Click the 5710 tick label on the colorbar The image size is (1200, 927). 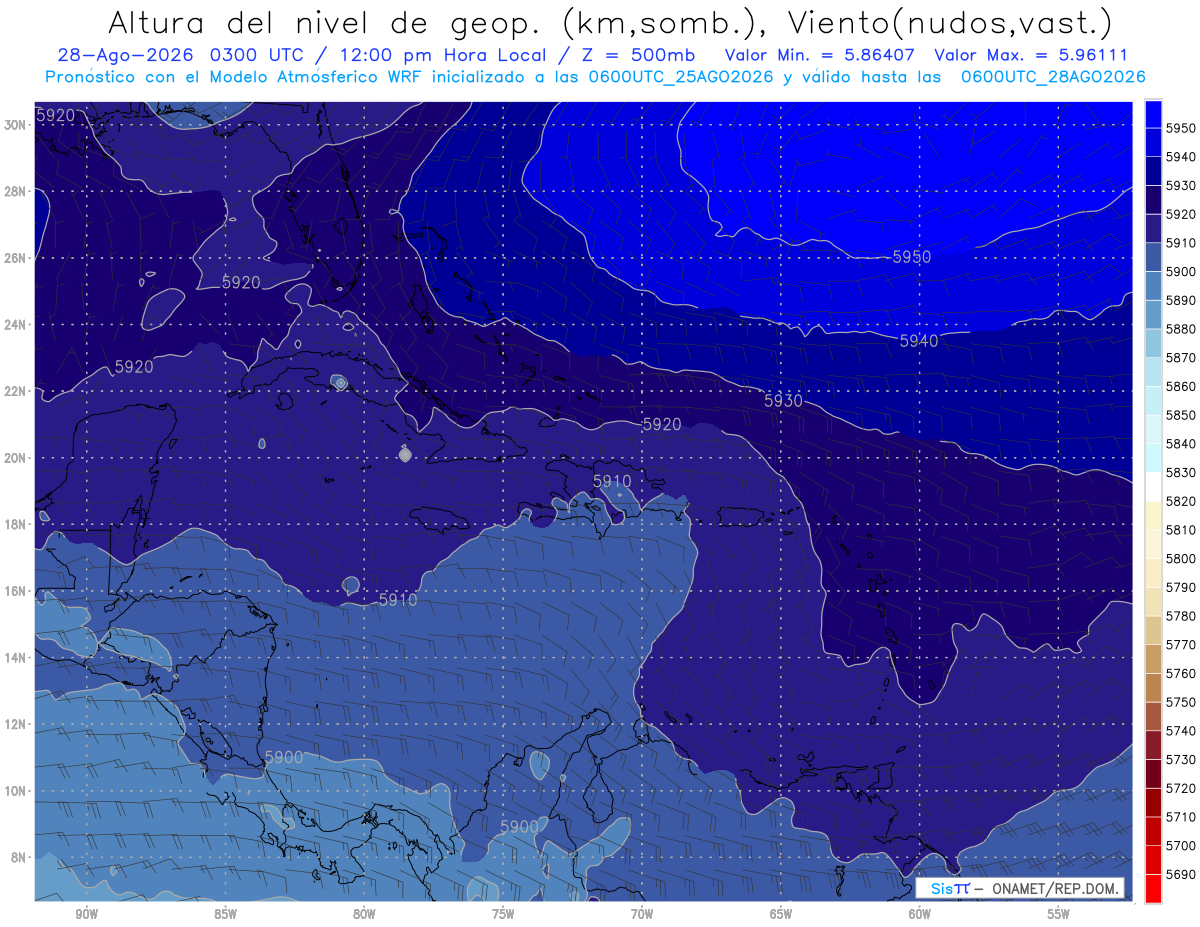click(1181, 816)
